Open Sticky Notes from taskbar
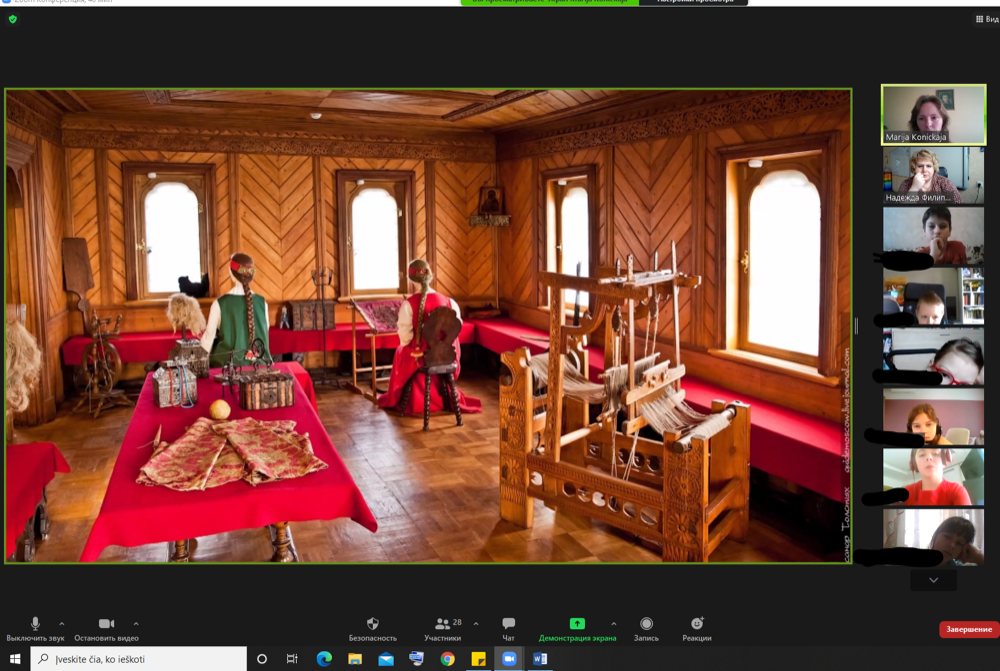This screenshot has height=671, width=1000. pyautogui.click(x=478, y=659)
